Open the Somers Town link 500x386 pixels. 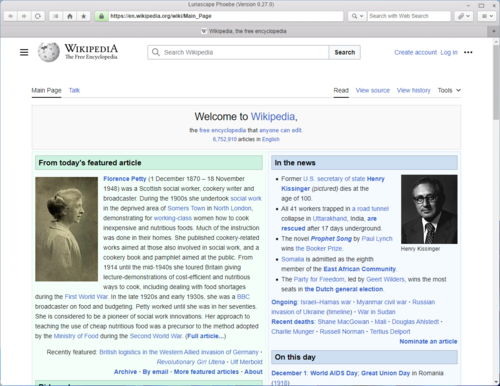(x=186, y=208)
